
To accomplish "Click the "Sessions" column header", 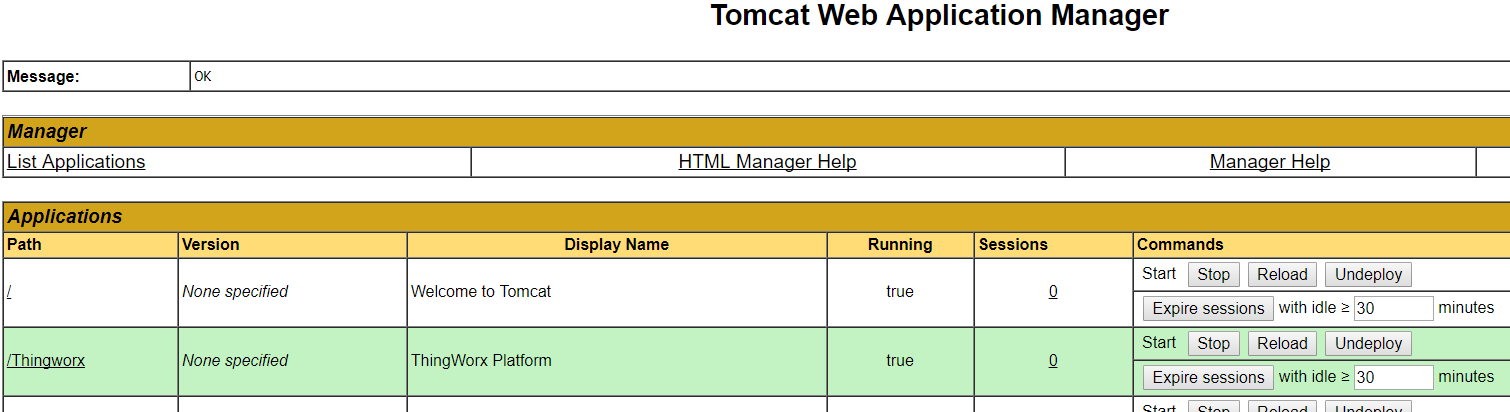I will (1013, 245).
